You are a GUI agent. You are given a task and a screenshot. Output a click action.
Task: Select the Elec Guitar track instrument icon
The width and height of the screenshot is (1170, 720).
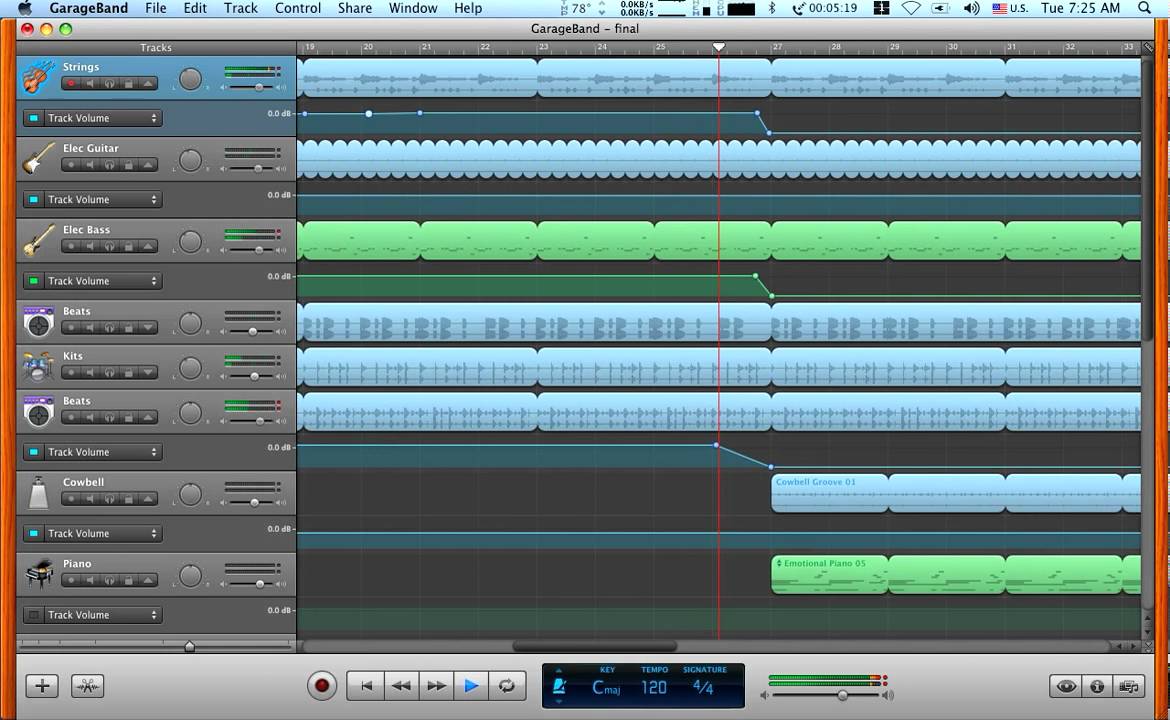(38, 158)
